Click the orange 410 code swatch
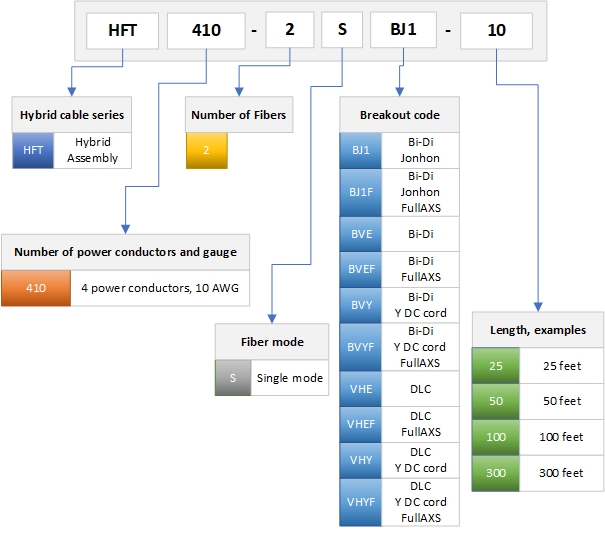This screenshot has width=605, height=533. tap(36, 288)
